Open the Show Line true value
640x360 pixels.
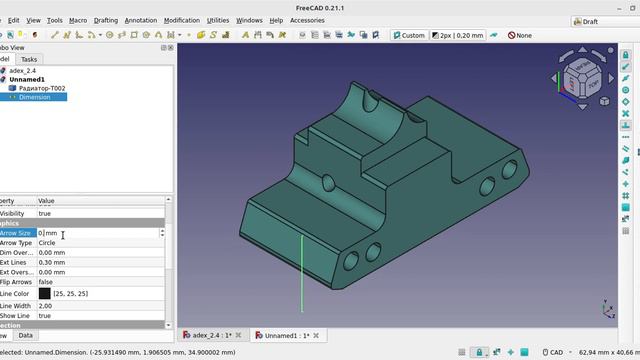101,316
